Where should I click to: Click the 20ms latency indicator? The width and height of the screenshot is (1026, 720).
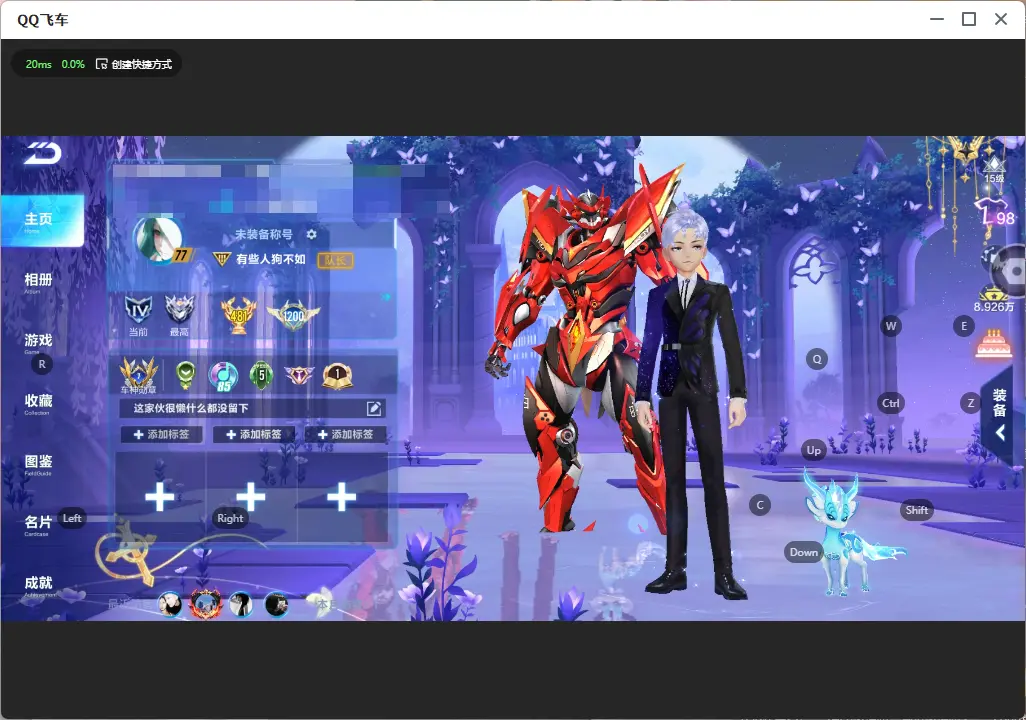(x=39, y=64)
